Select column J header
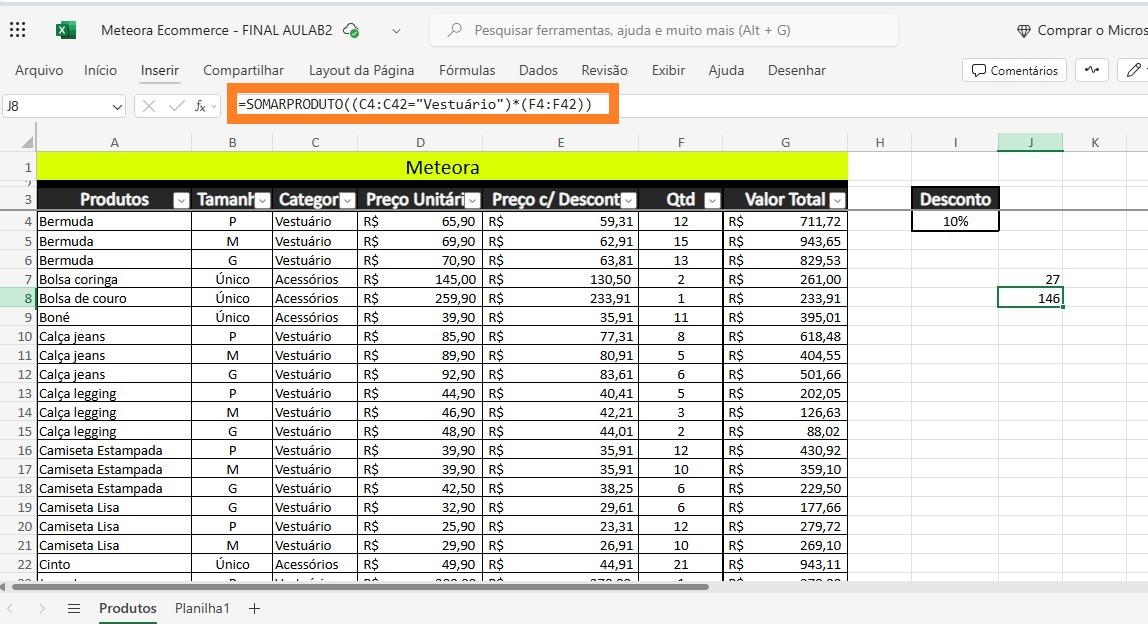 pos(1030,143)
